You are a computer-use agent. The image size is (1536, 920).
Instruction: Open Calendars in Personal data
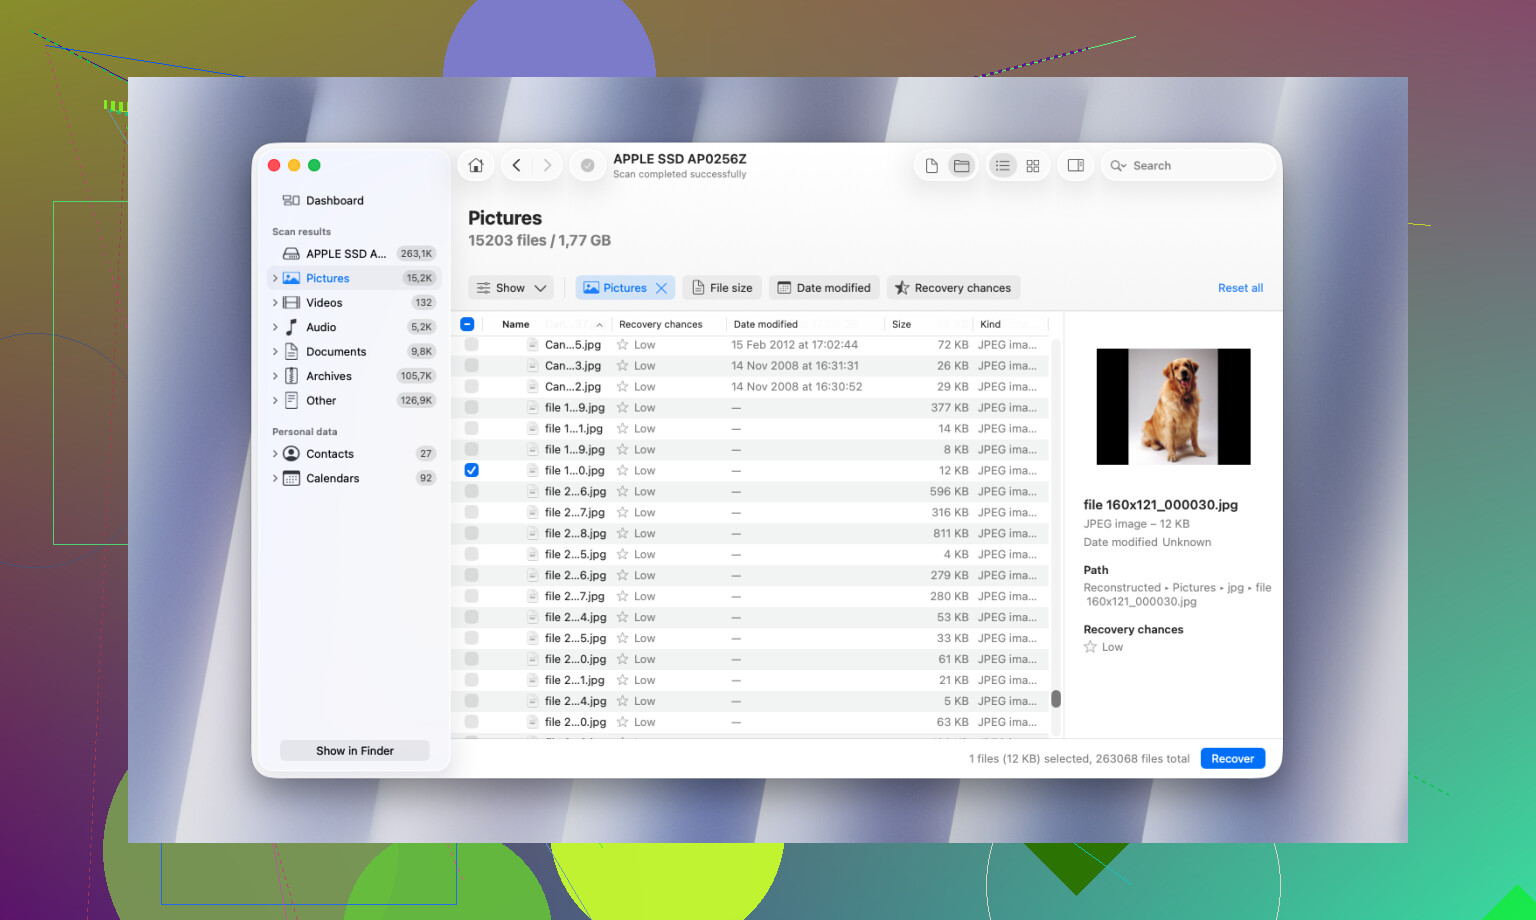coord(355,478)
